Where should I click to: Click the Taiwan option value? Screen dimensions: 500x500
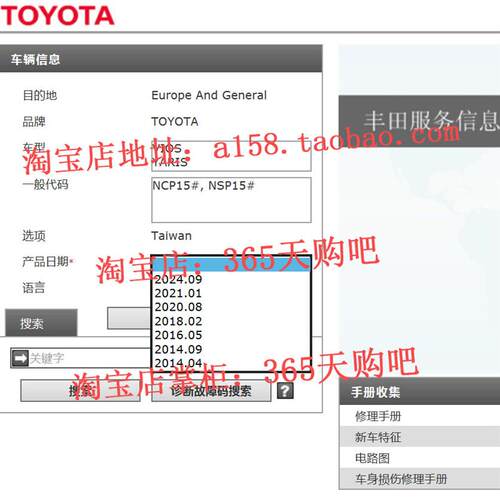(172, 236)
